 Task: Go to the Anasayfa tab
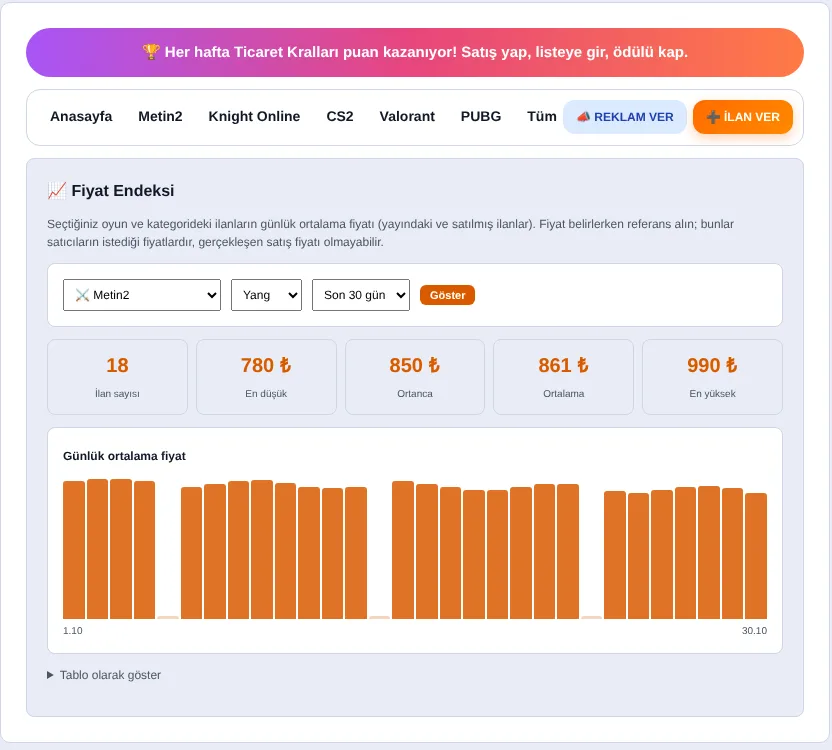point(81,116)
